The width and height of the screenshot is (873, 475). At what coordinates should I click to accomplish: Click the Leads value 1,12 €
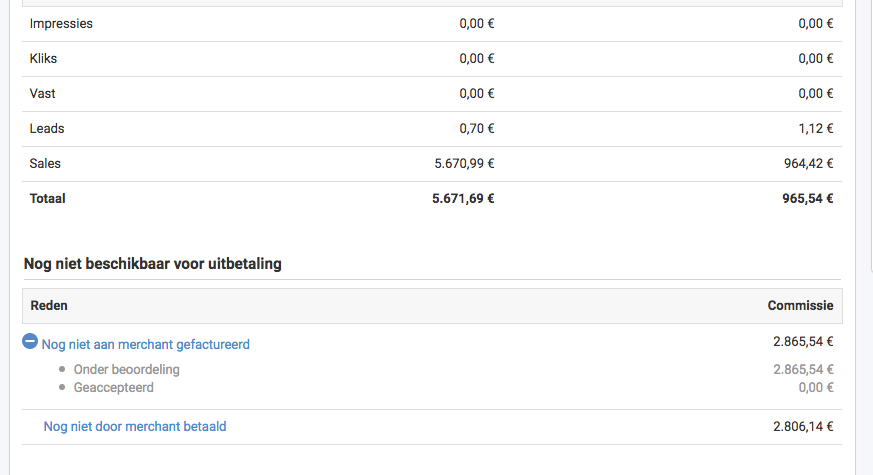[816, 129]
